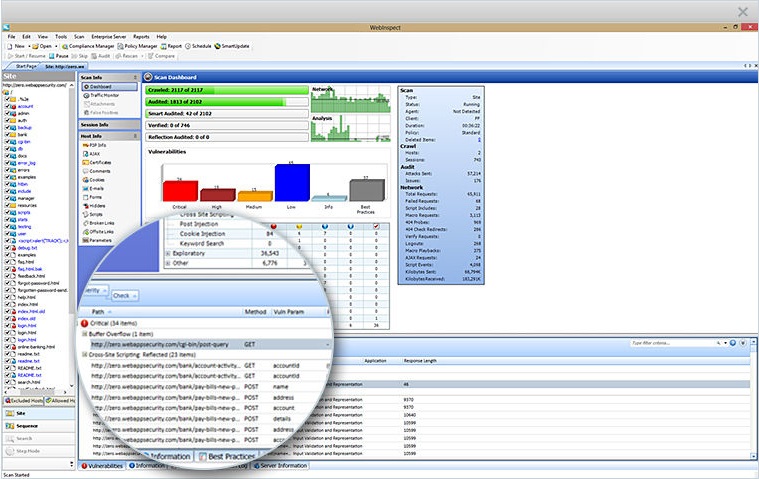
Task: Open Hidden under Host Info
Action: point(94,206)
